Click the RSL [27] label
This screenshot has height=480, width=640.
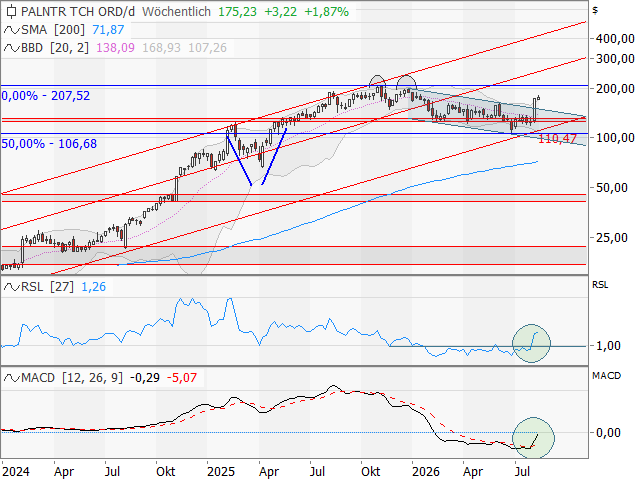pyautogui.click(x=47, y=287)
